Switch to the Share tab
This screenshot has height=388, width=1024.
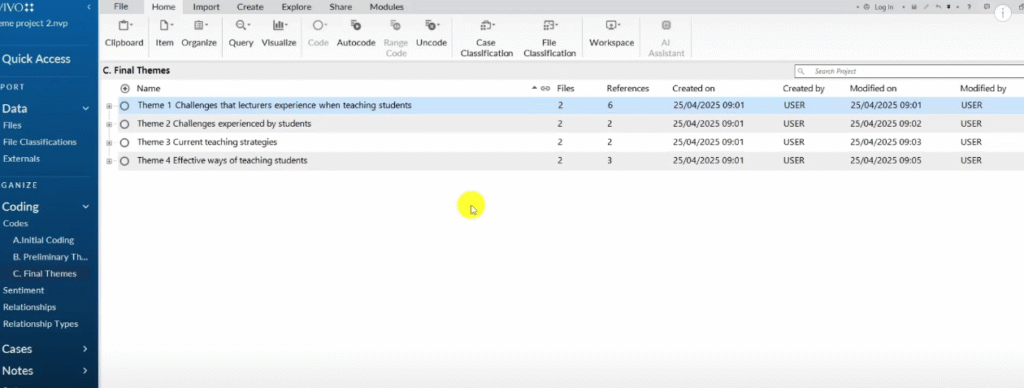341,7
